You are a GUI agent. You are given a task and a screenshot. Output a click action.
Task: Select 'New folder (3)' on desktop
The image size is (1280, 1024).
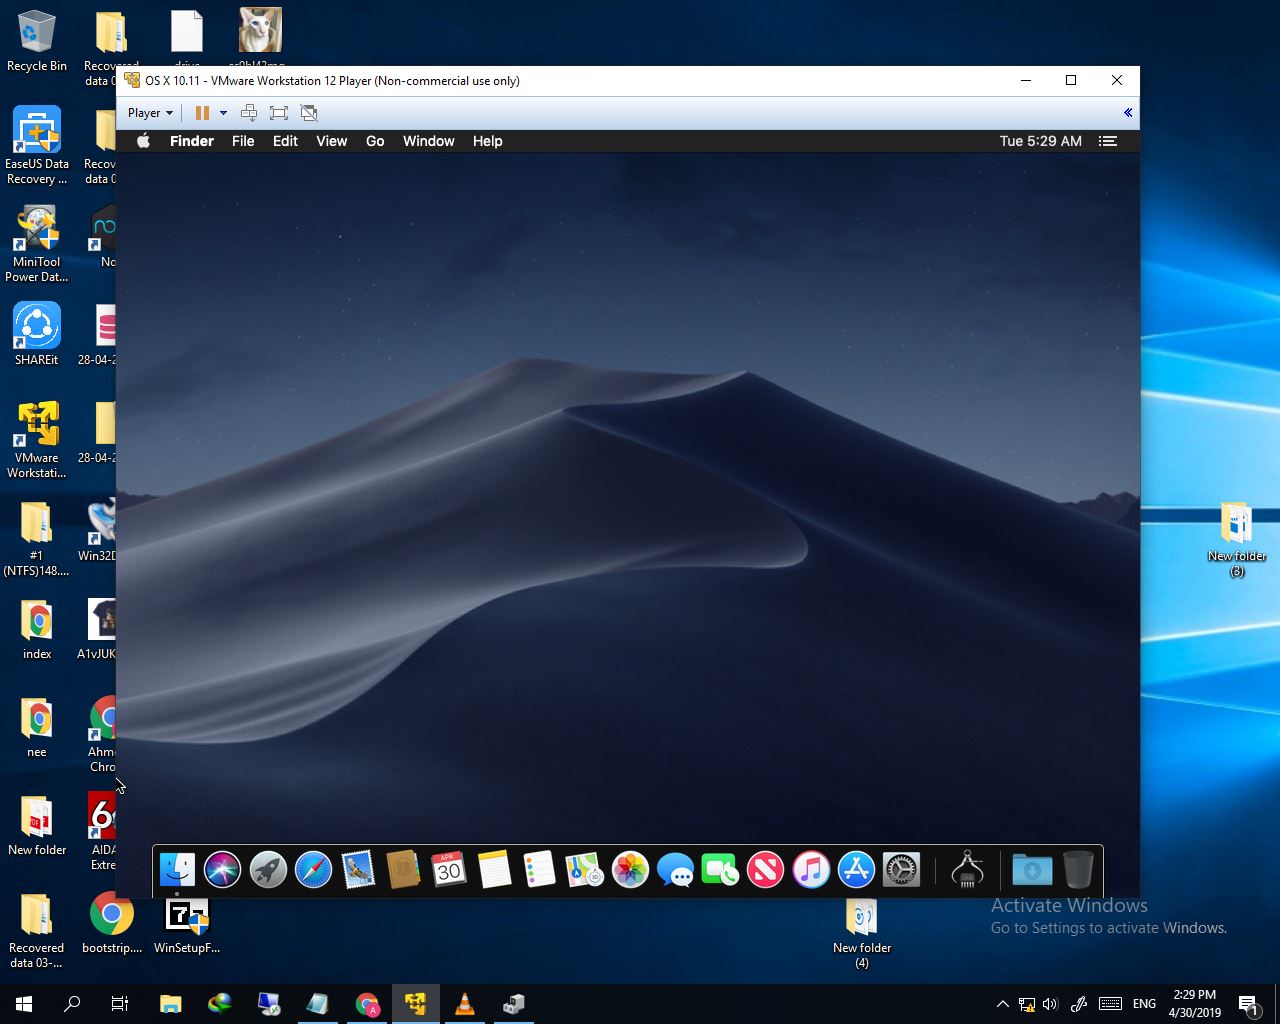click(1237, 540)
